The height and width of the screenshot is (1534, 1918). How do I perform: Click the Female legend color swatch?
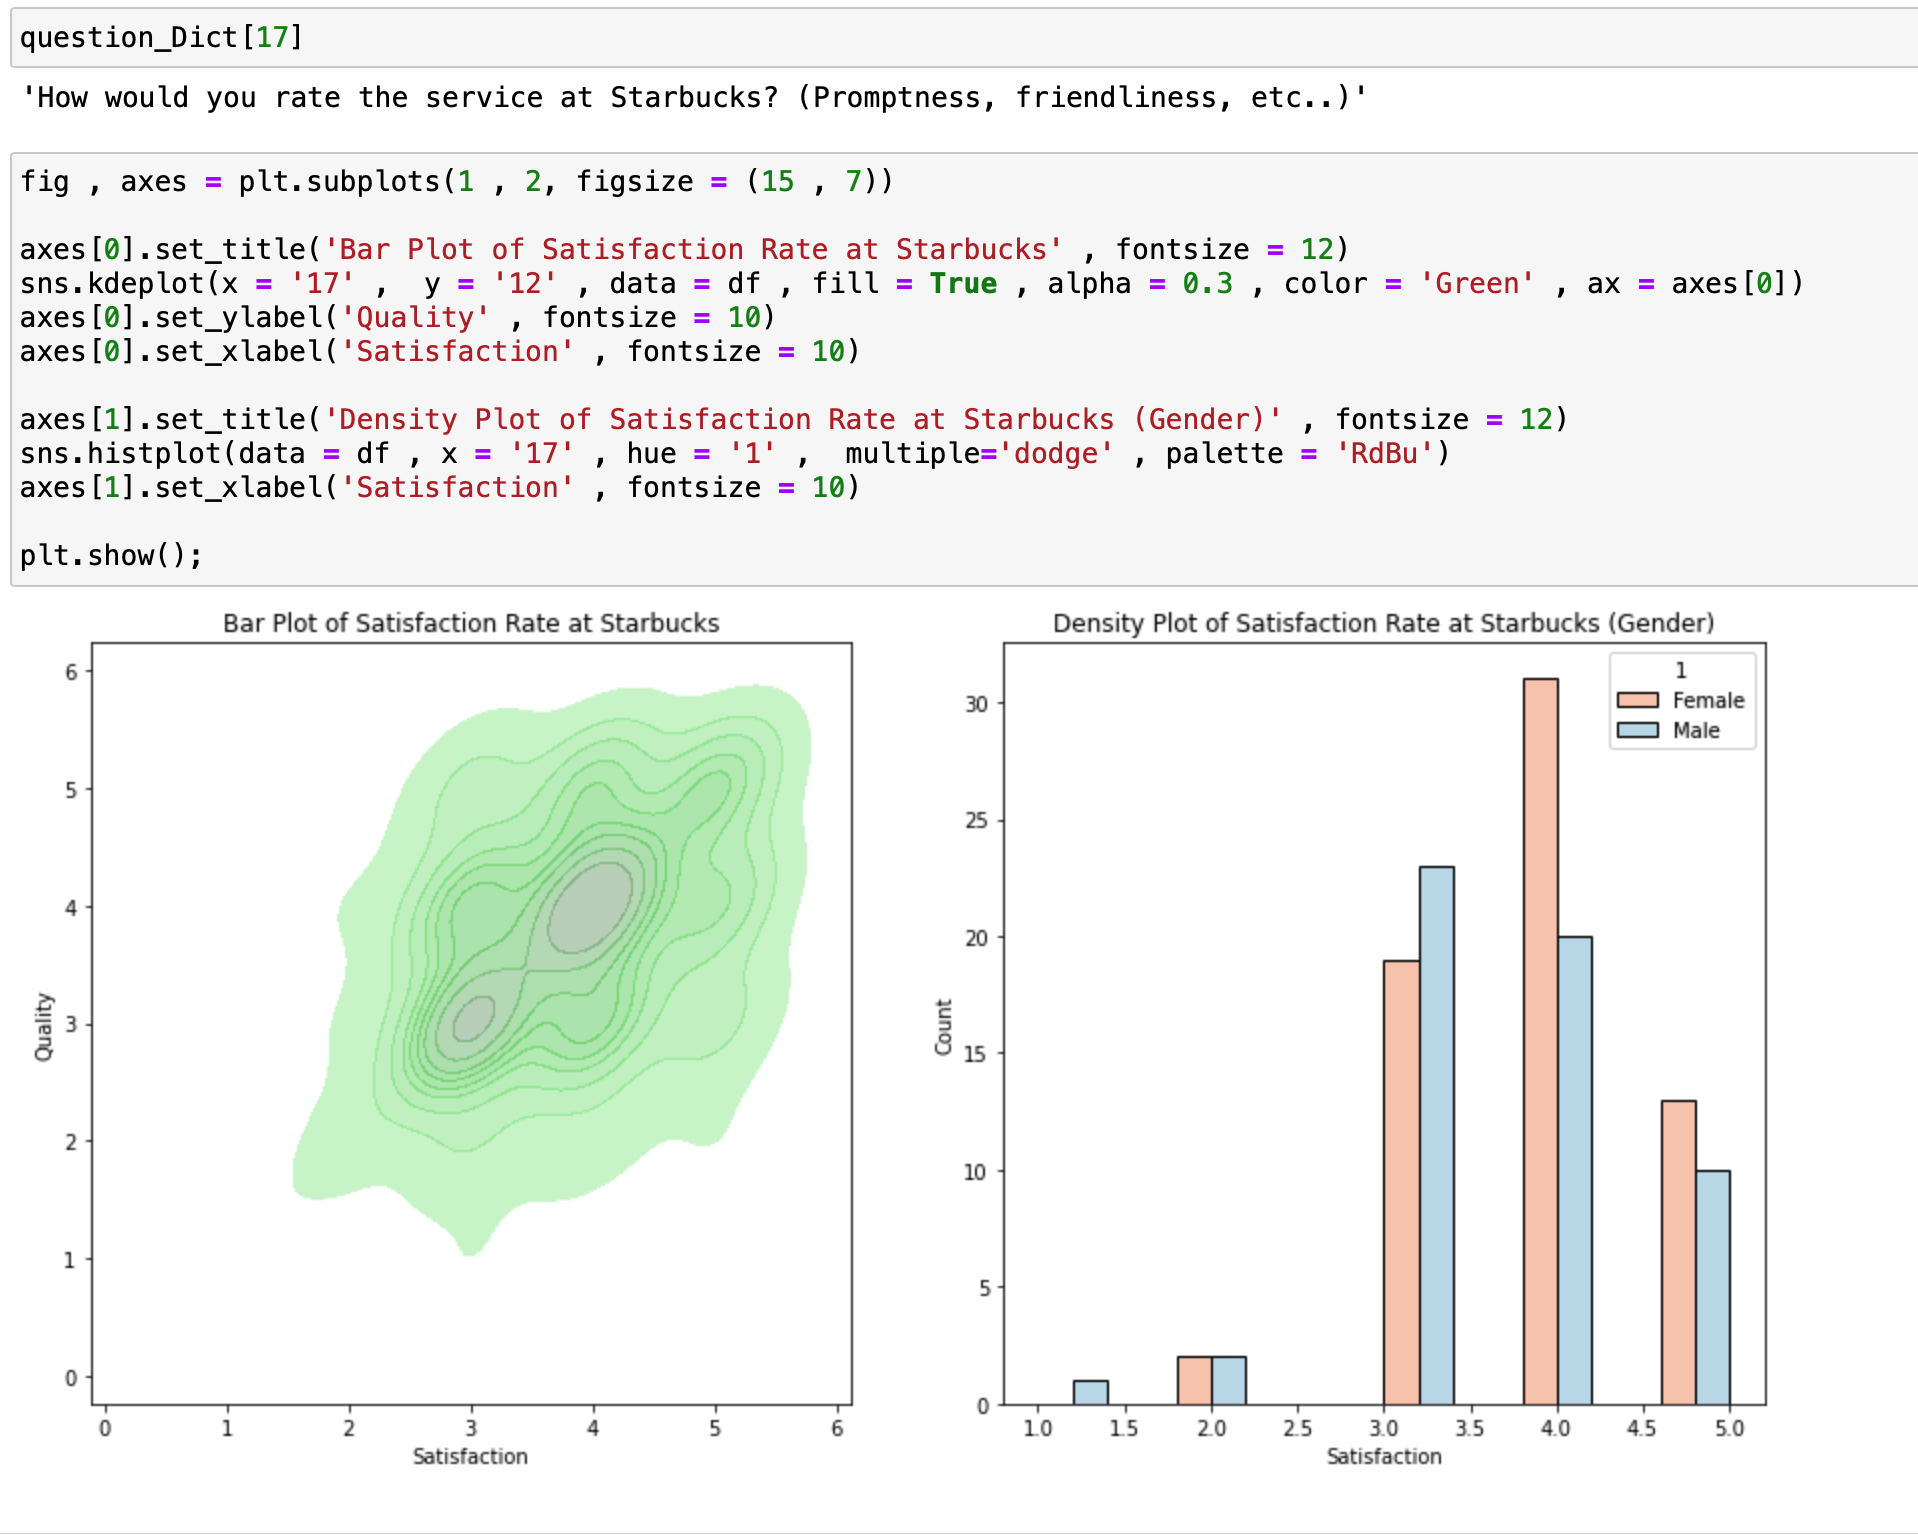[1637, 700]
